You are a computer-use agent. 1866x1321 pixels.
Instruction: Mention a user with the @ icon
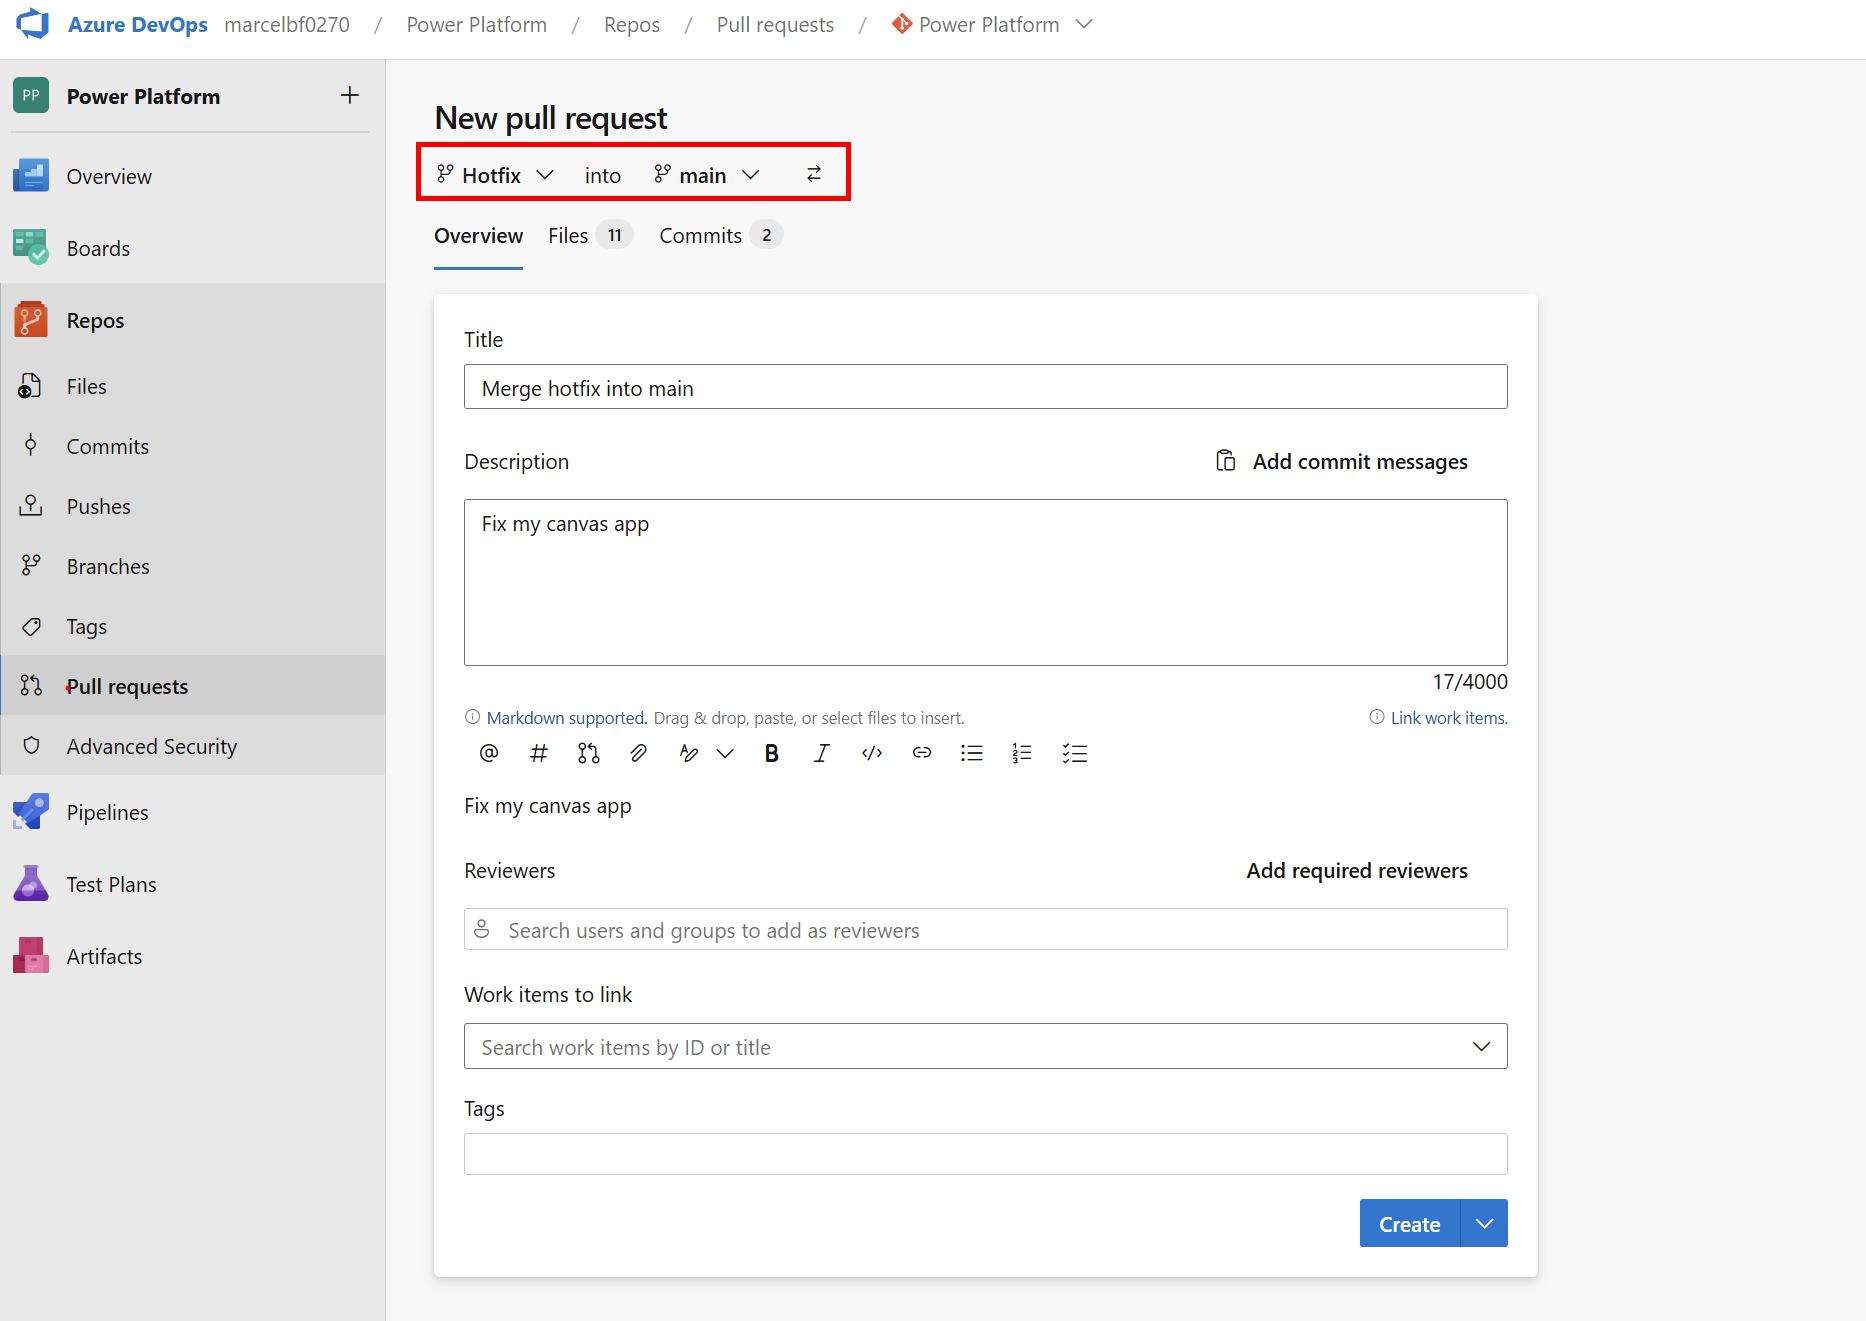(488, 753)
